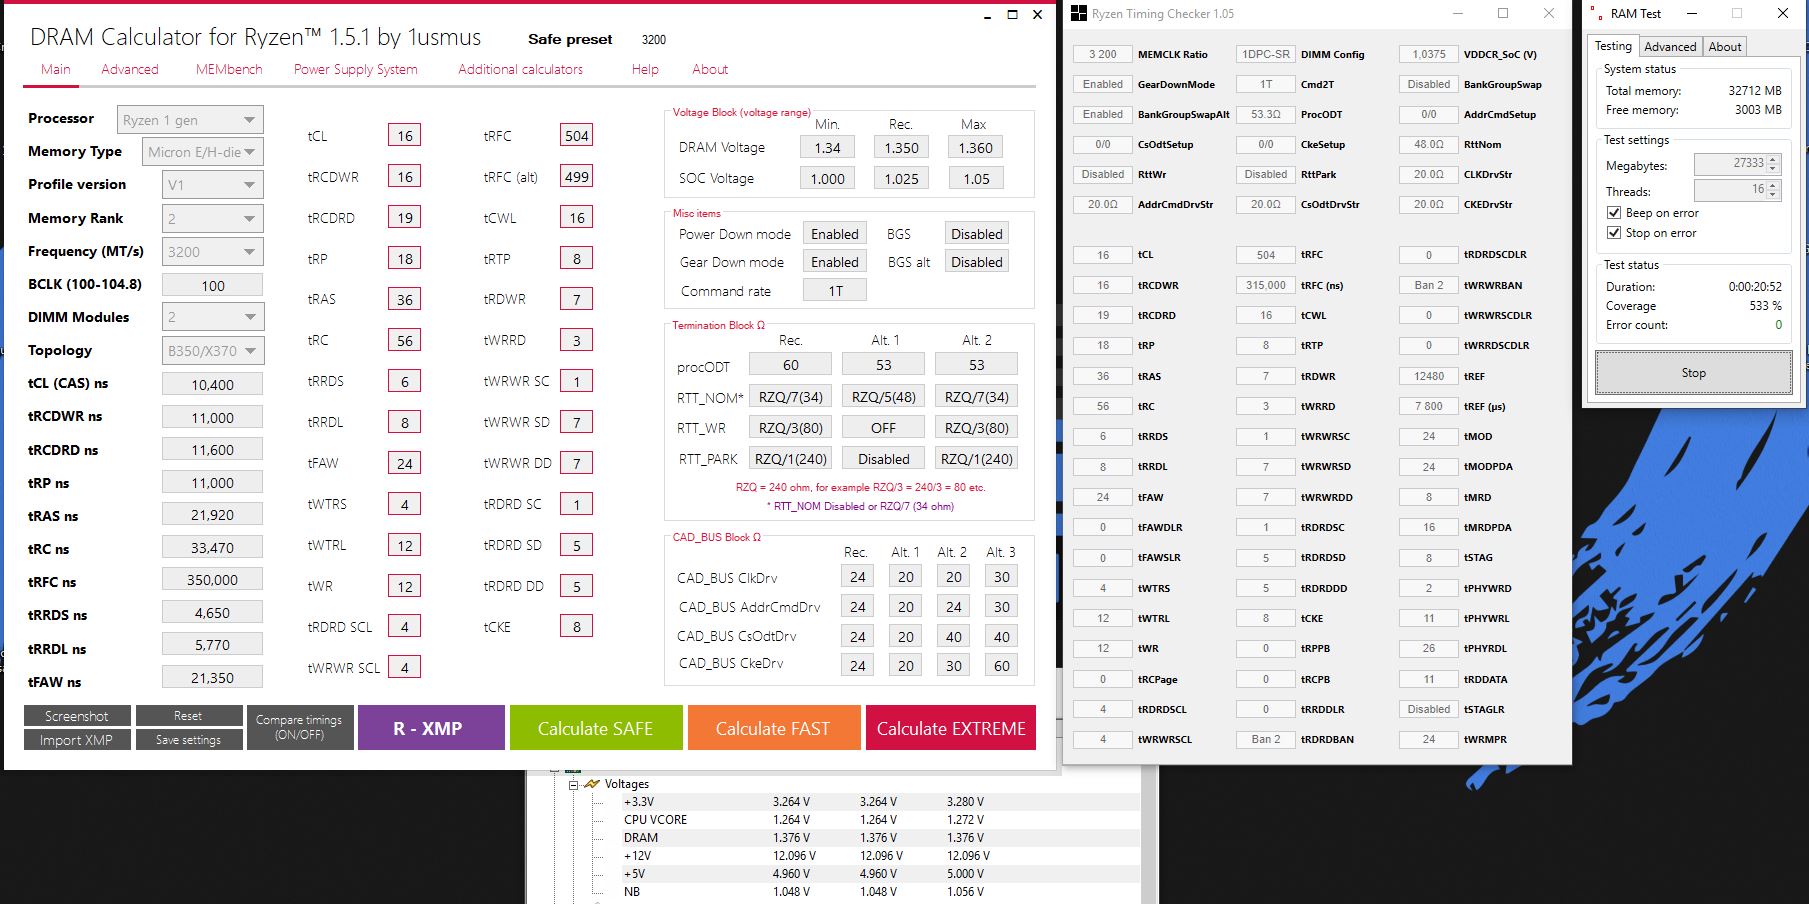Increase Megabytes with the up arrow
1809x904 pixels.
pos(1773,159)
